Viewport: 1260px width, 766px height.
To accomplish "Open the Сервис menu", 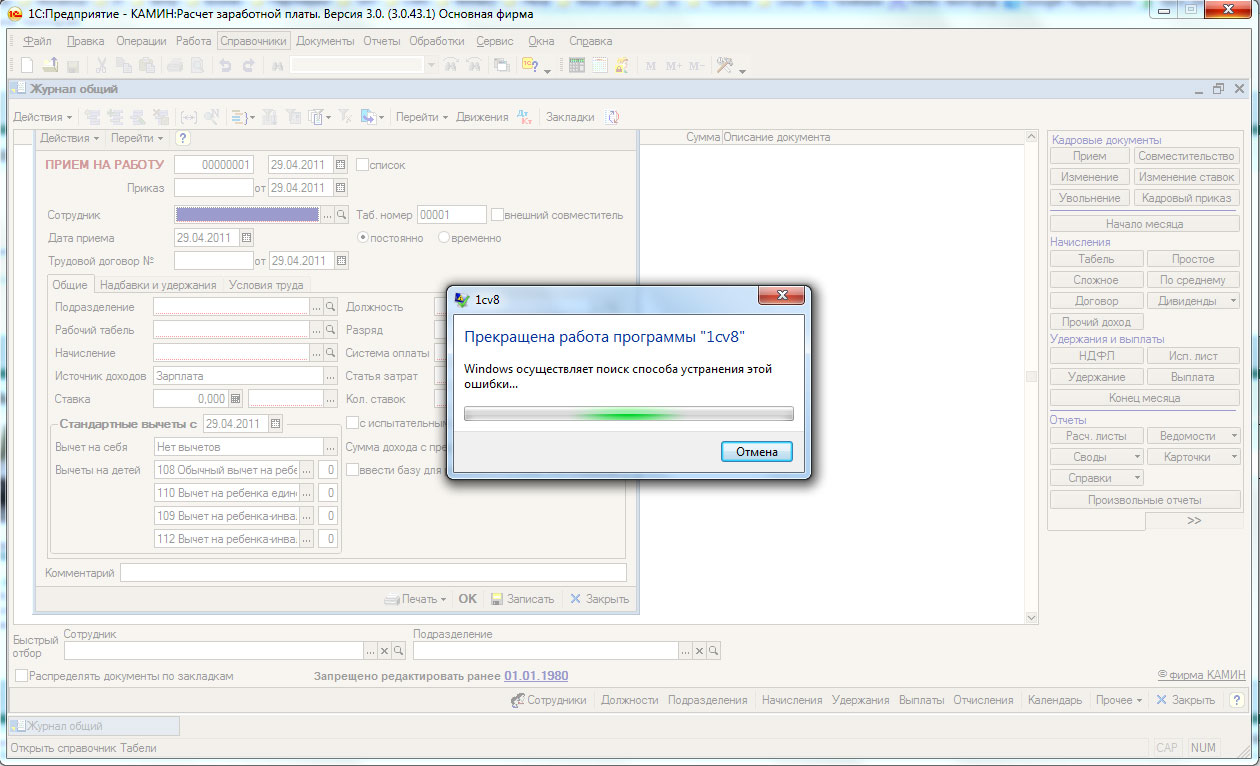I will 495,41.
